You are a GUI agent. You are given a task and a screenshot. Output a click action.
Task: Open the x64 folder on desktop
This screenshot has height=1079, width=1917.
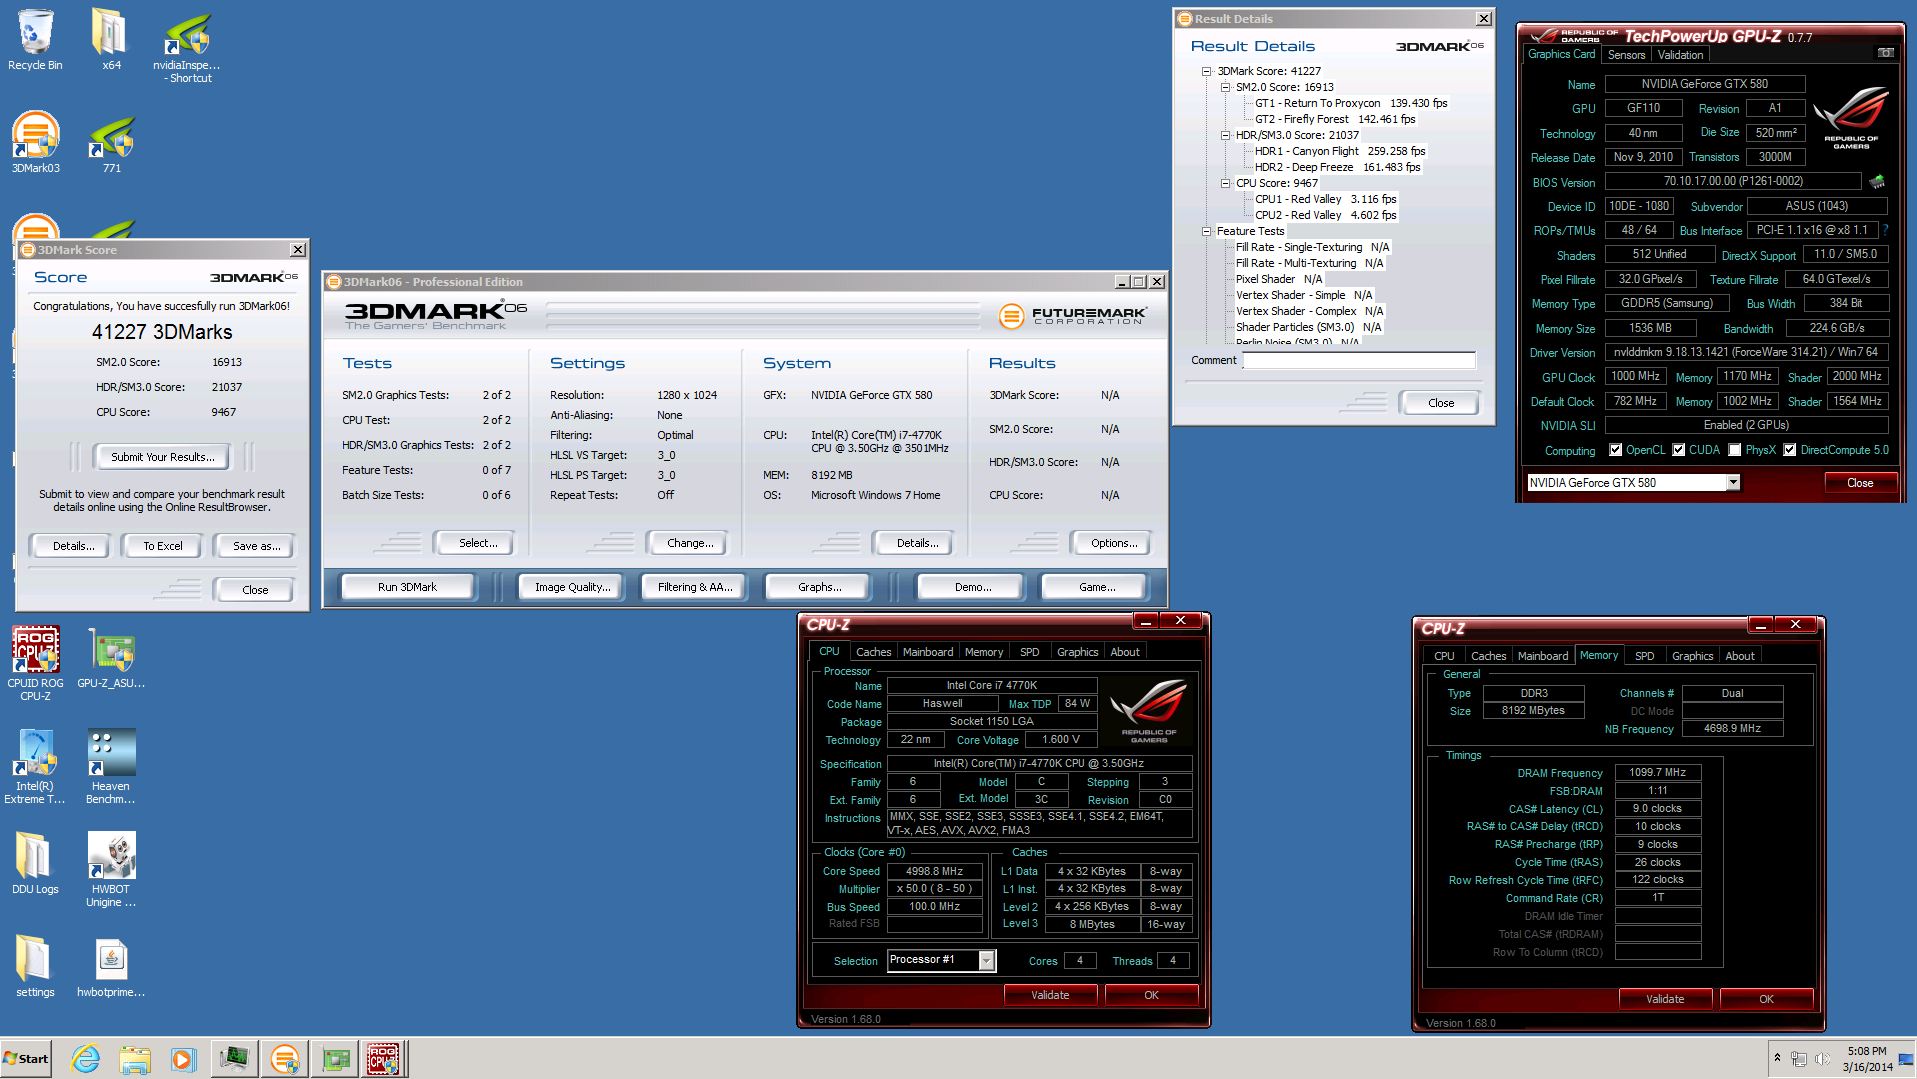[111, 40]
